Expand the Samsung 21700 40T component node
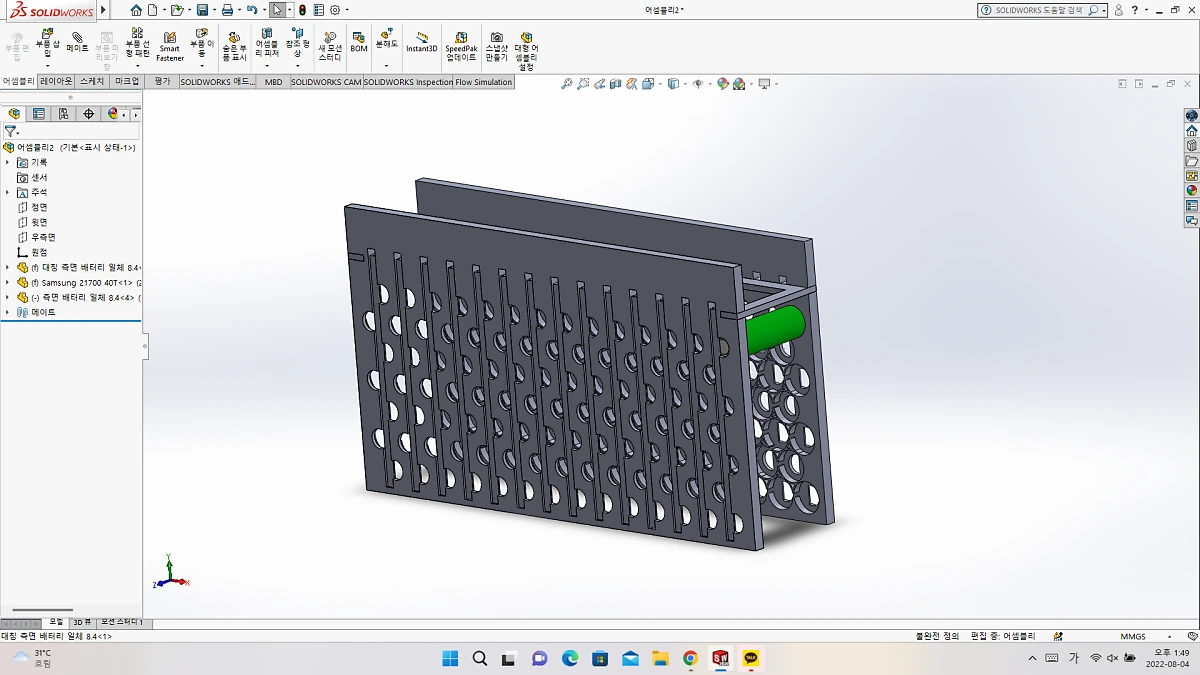Screen dimensions: 1200x675 8,283
